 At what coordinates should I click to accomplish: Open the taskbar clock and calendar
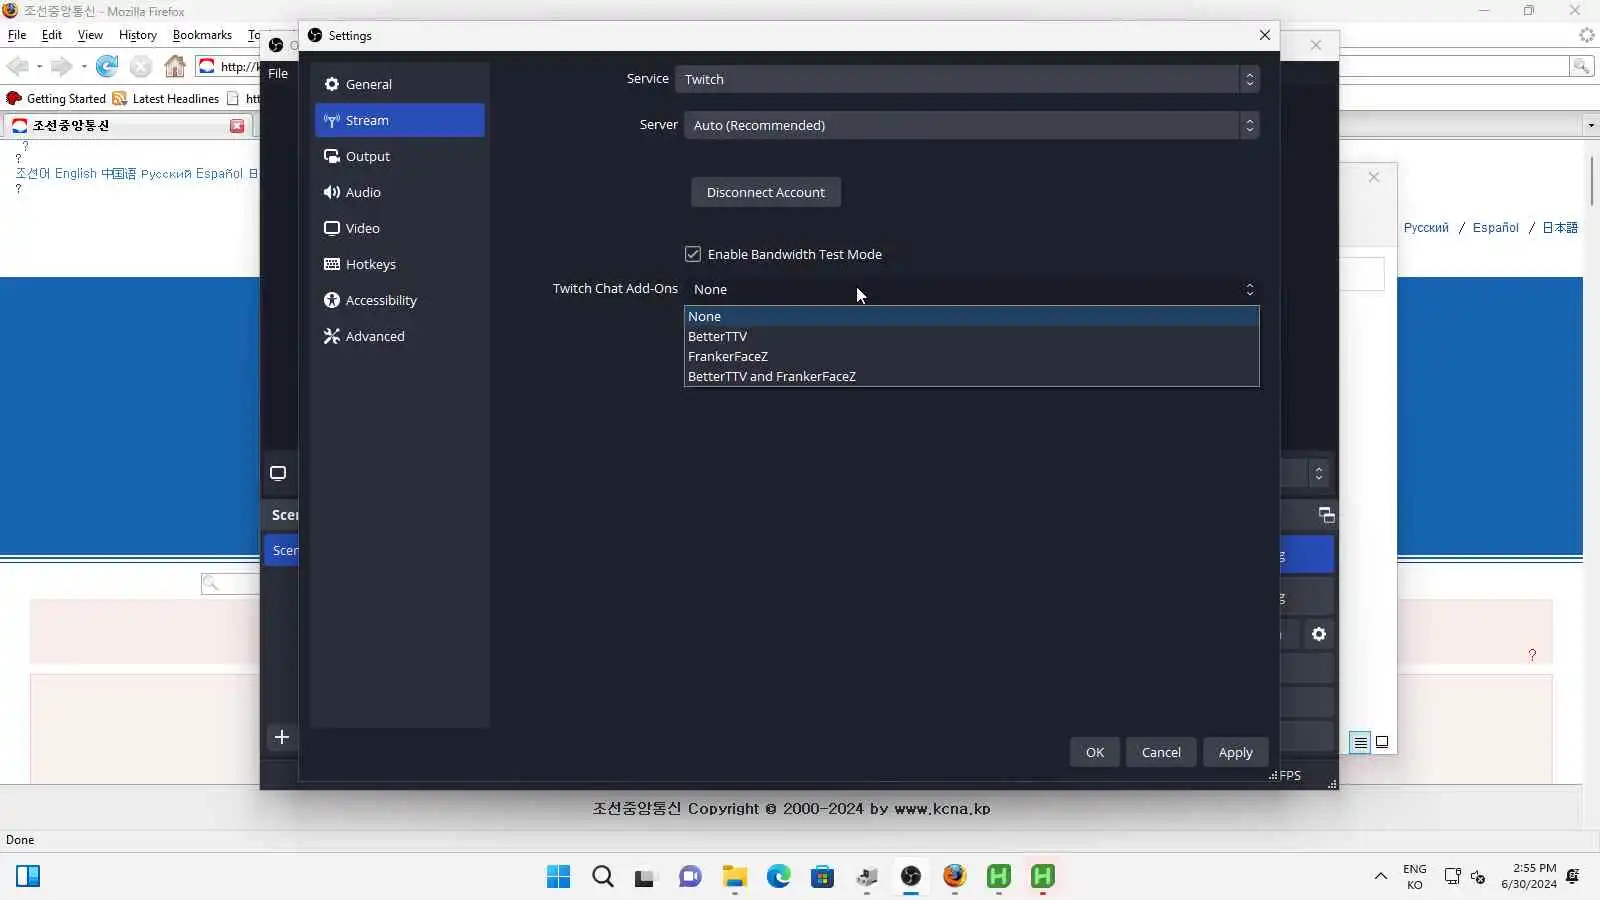point(1529,876)
